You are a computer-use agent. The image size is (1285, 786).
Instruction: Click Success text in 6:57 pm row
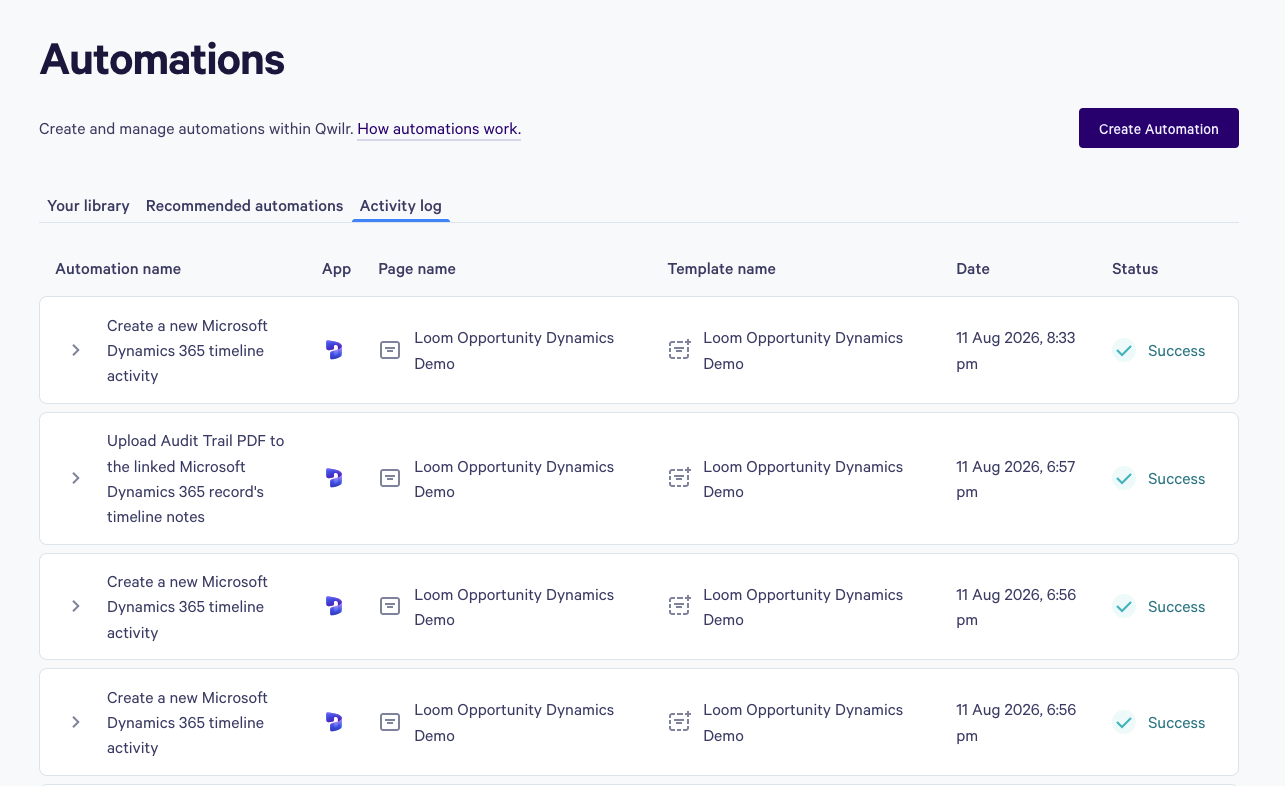tap(1176, 479)
